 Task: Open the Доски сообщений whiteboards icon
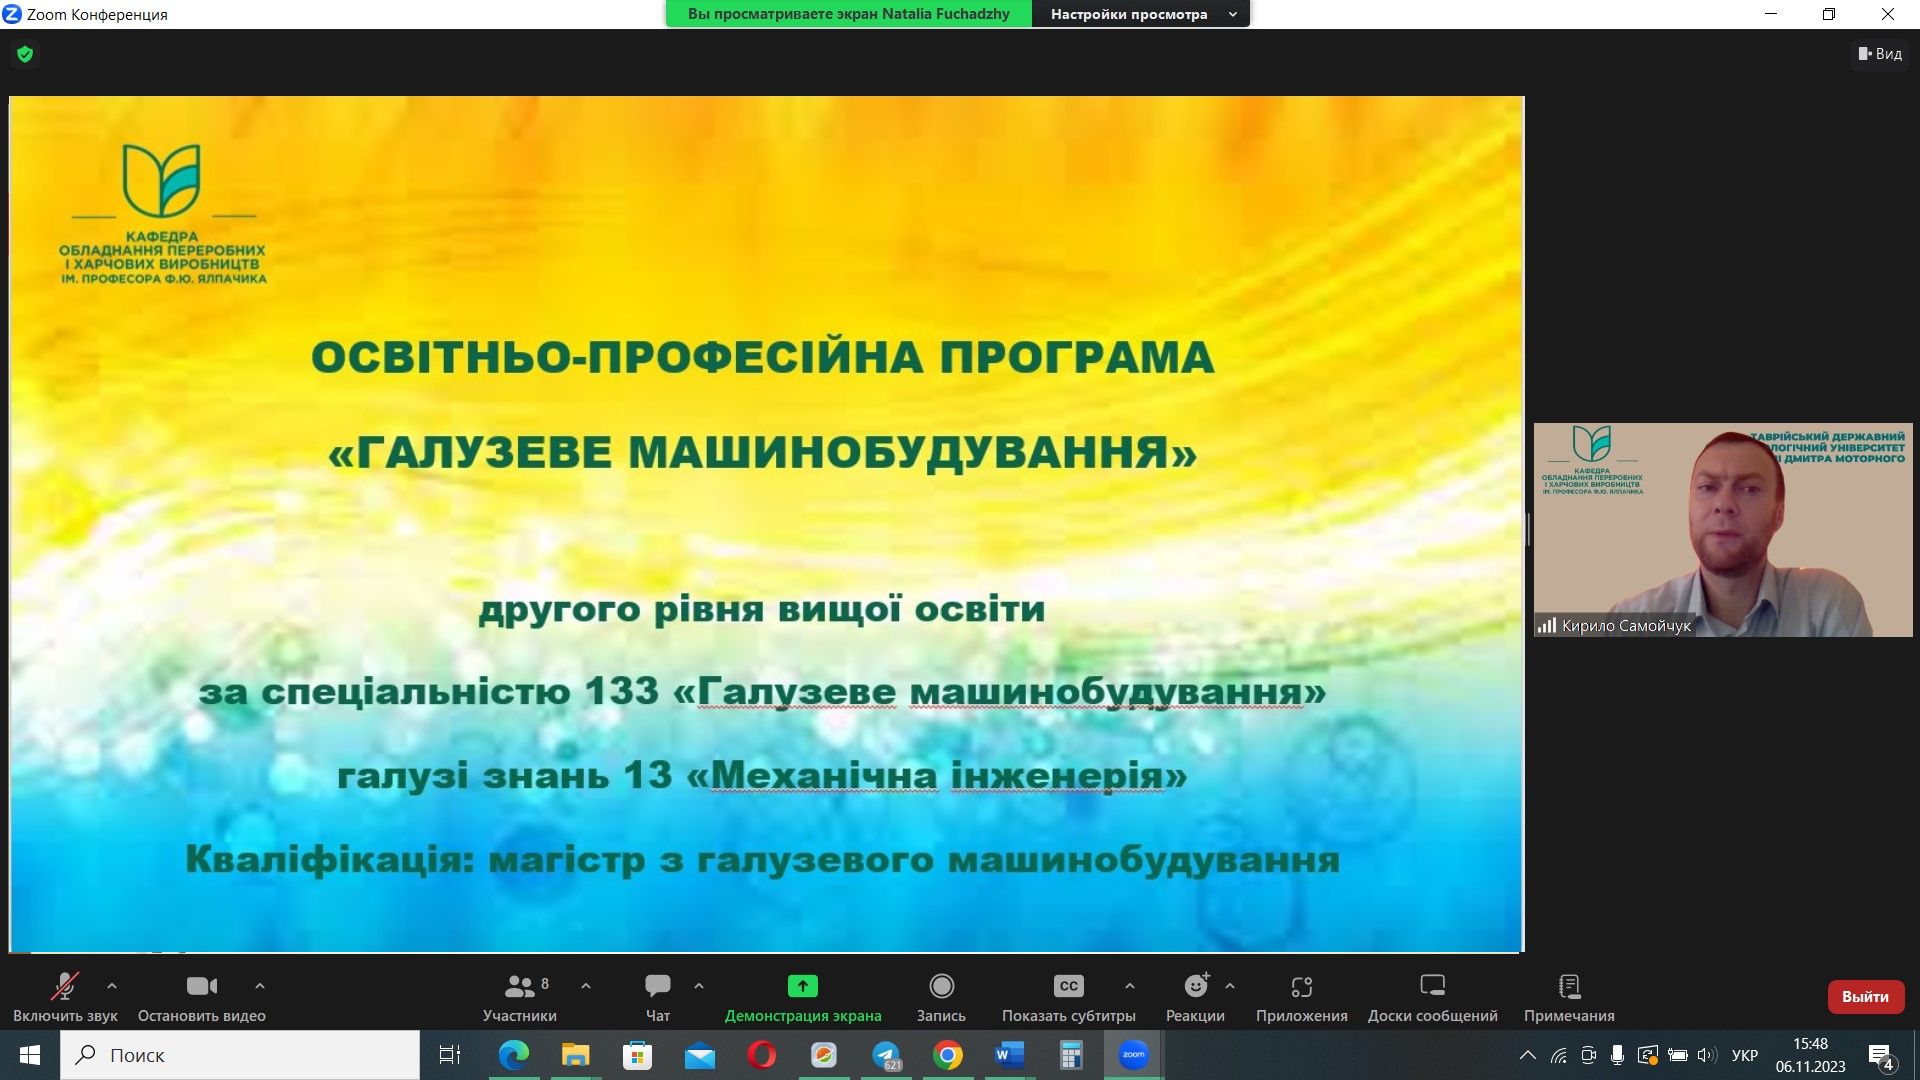(1432, 987)
